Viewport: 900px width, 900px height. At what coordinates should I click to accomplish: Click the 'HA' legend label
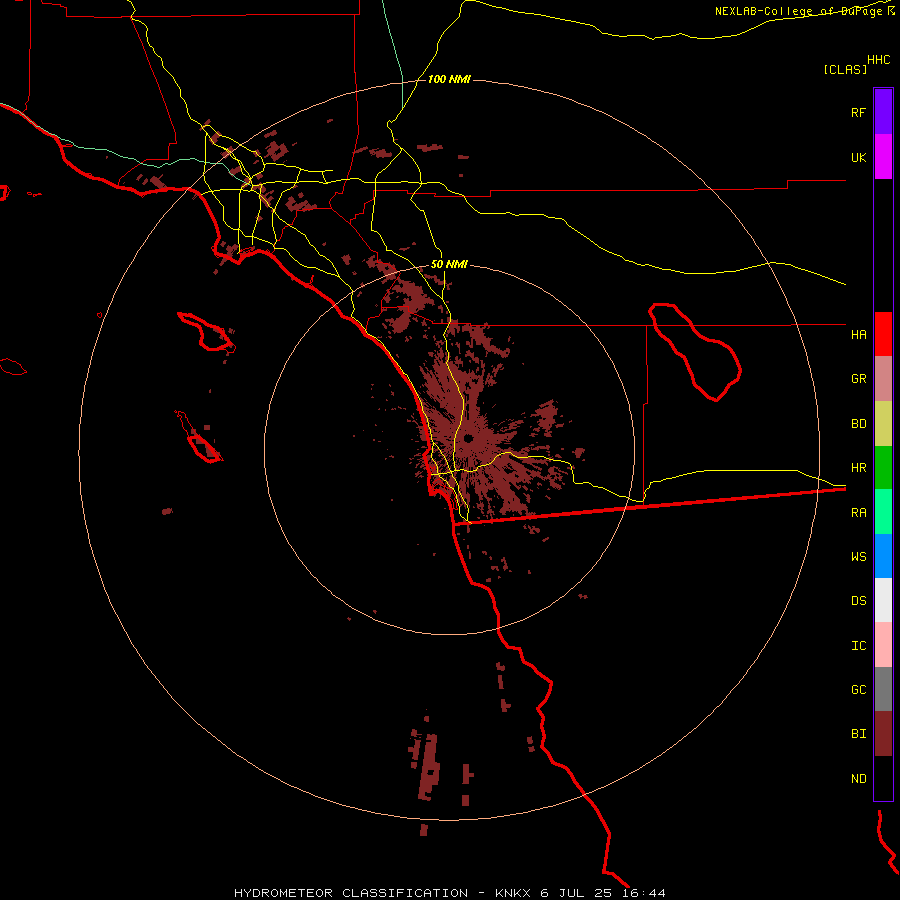[x=858, y=334]
